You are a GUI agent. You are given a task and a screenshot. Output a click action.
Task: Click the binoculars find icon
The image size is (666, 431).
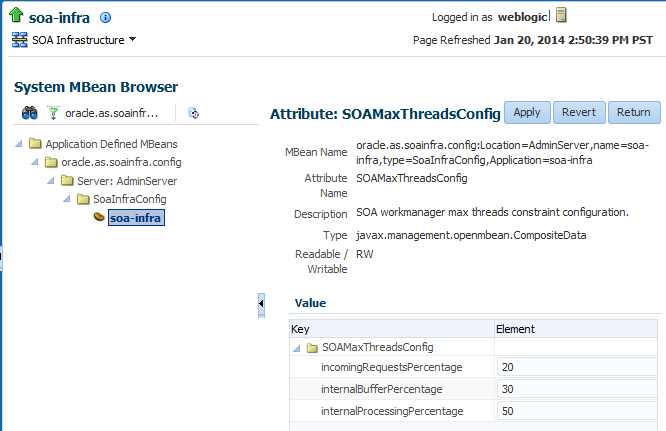pyautogui.click(x=30, y=113)
